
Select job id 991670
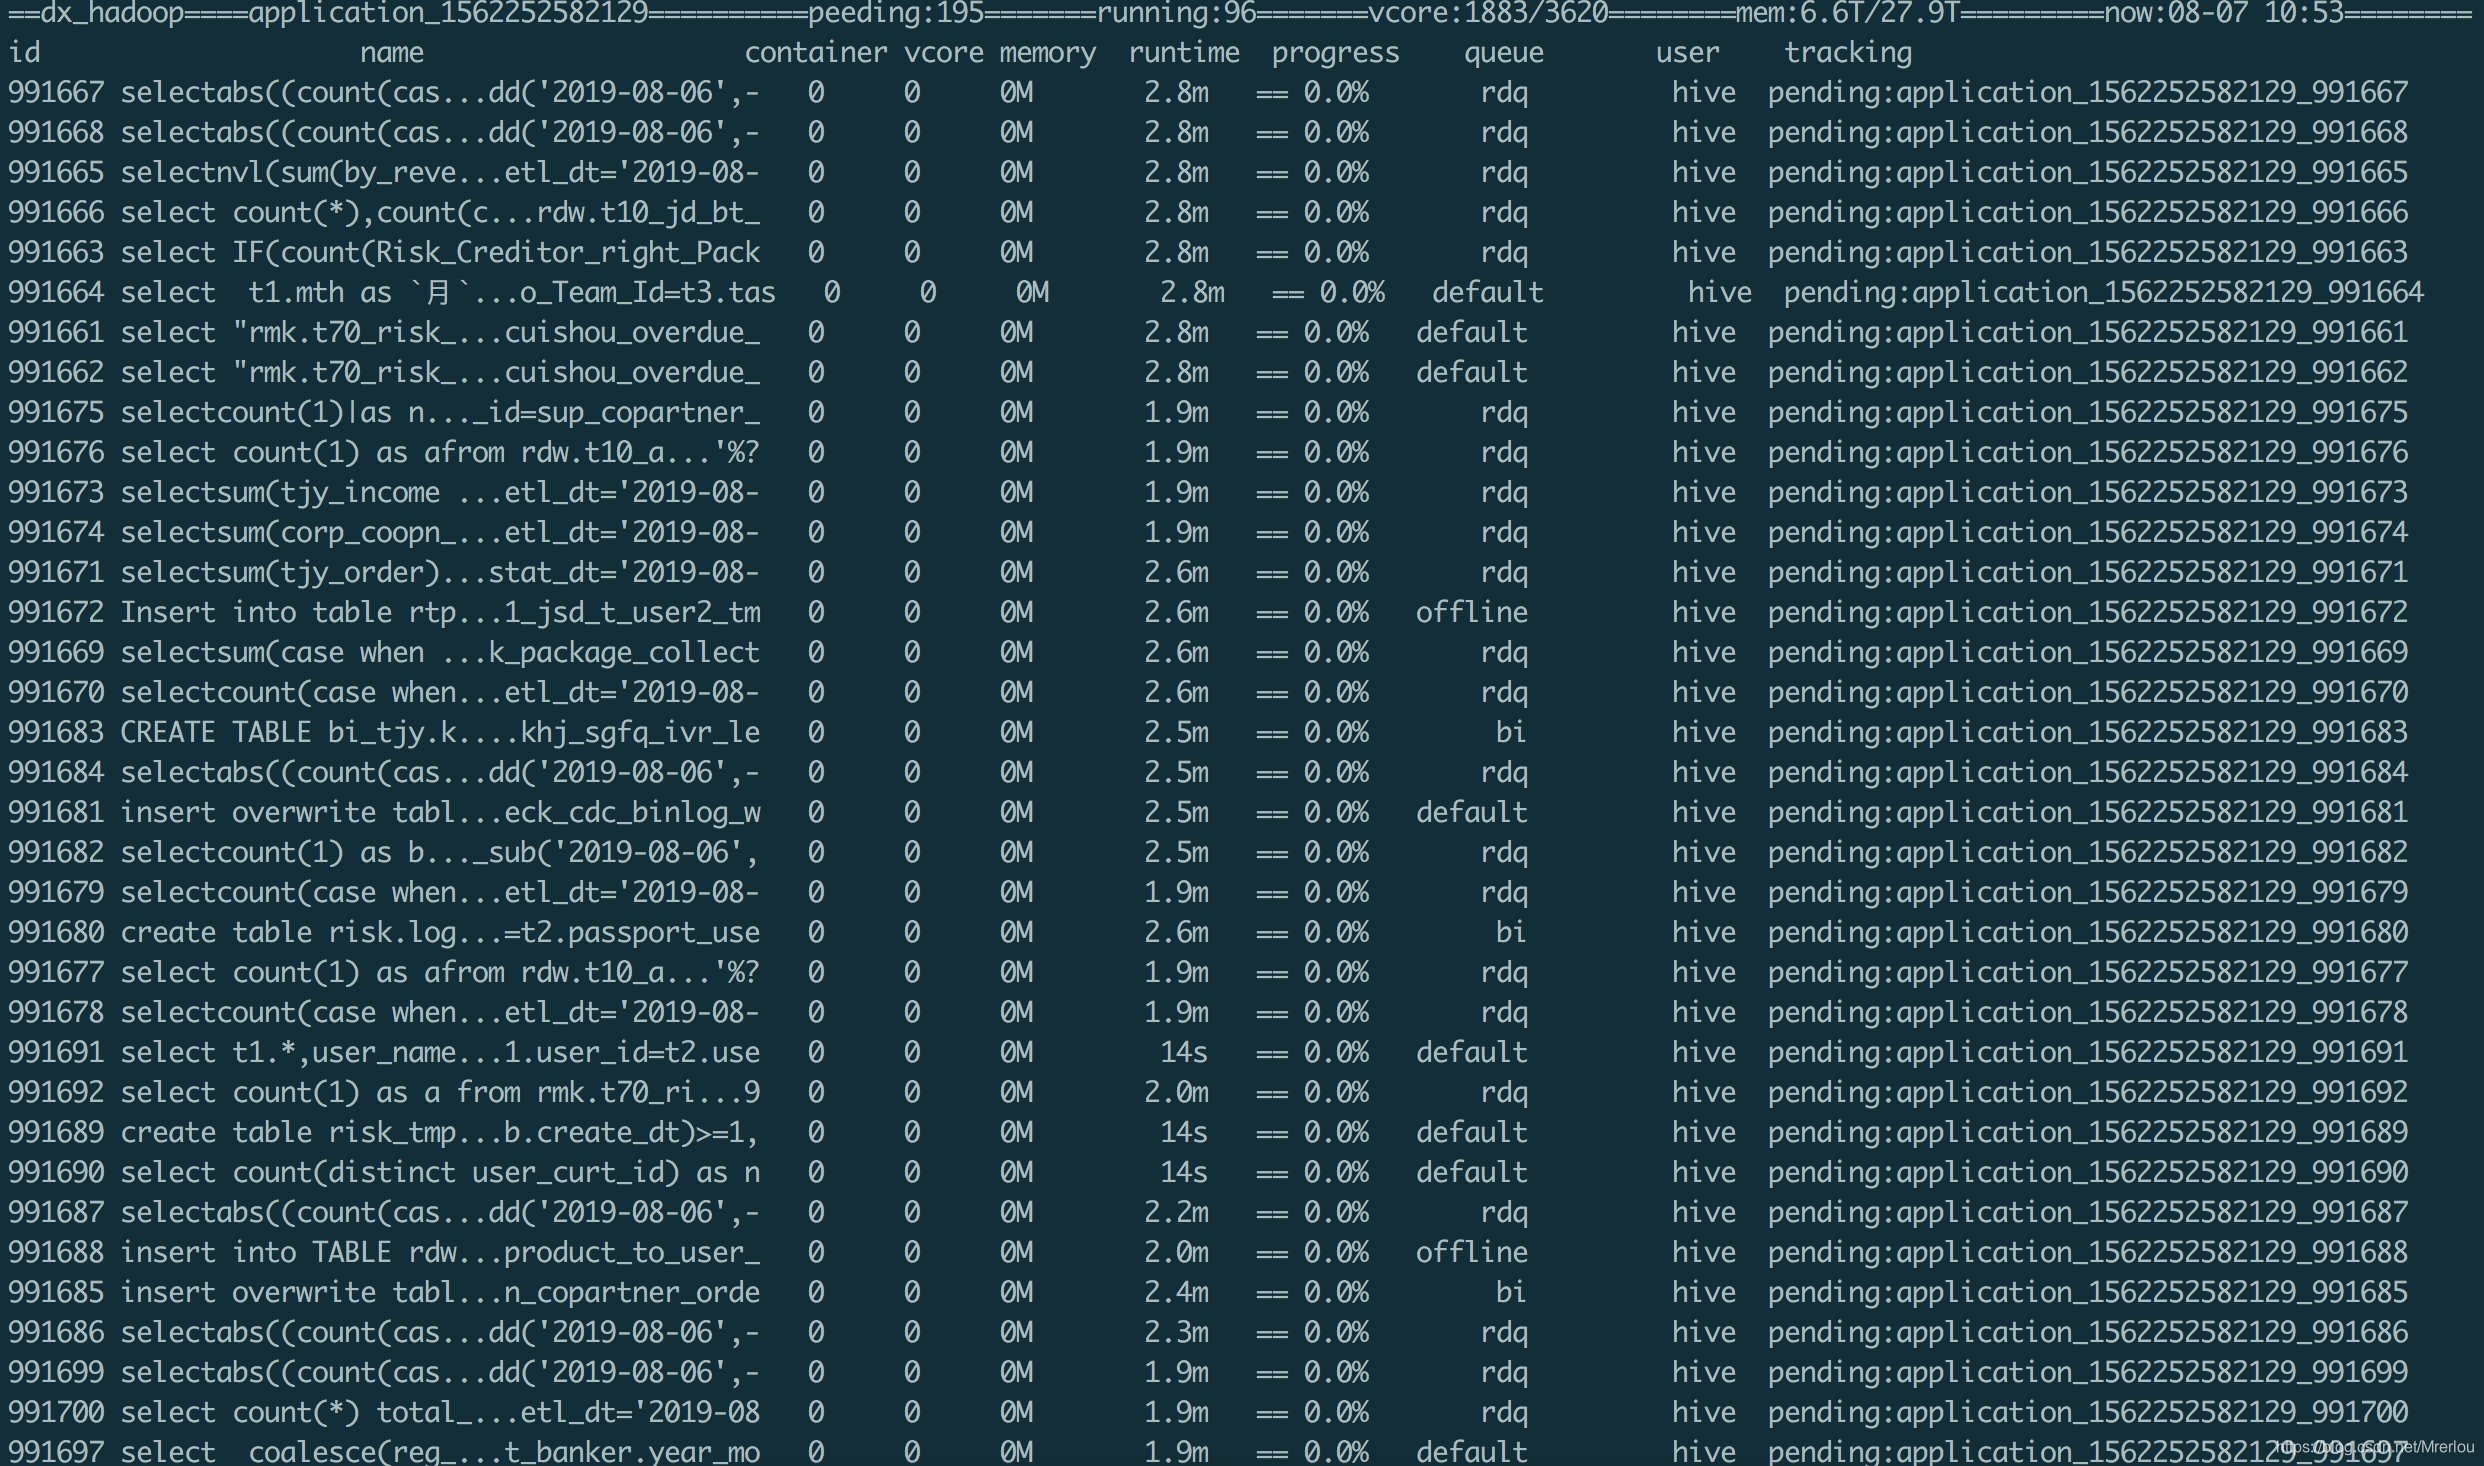point(56,692)
